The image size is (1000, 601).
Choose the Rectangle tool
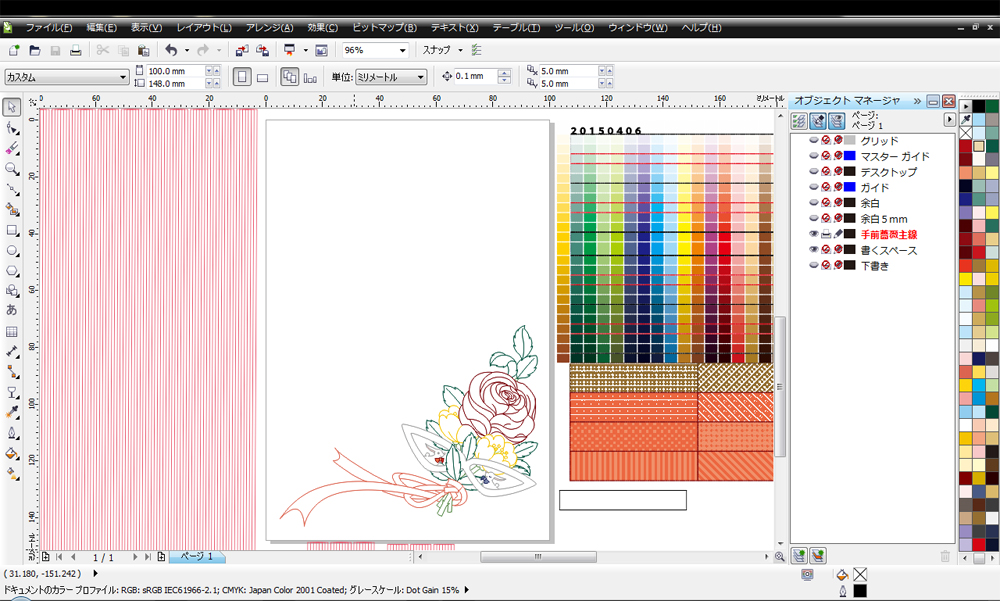pos(12,229)
